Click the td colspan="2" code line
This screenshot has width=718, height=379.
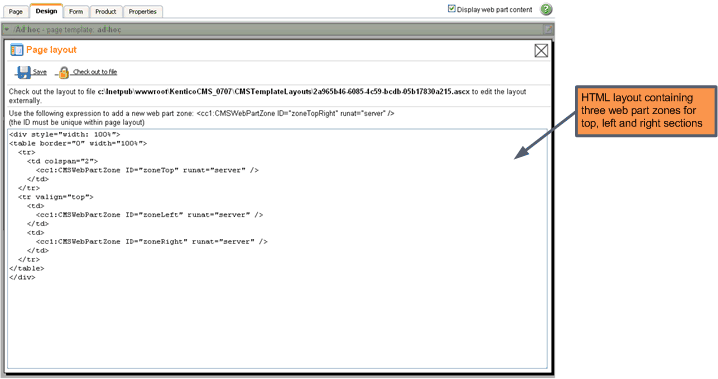click(x=62, y=161)
